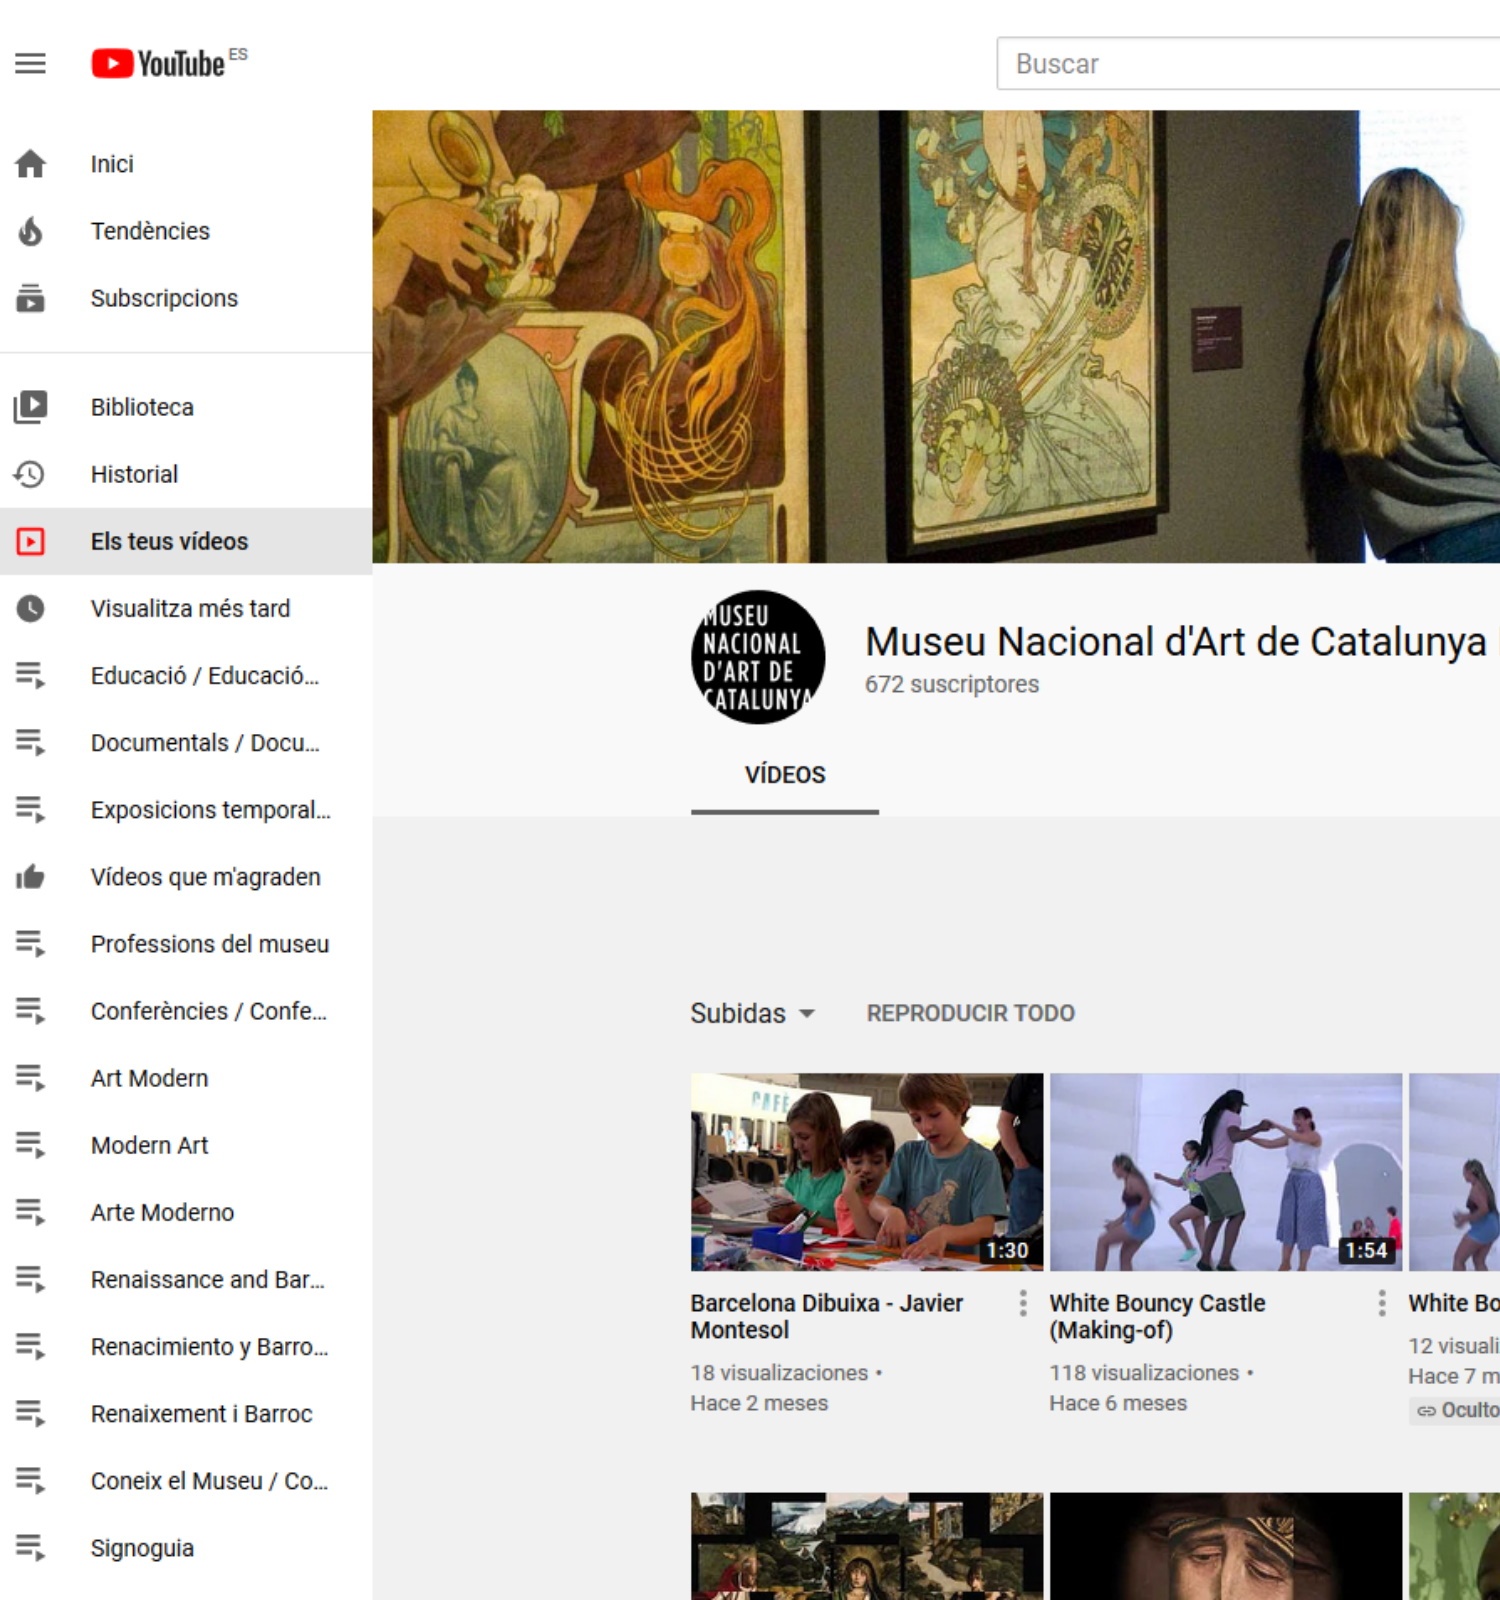Click playlist icon beside Professions del museu

coord(30,944)
